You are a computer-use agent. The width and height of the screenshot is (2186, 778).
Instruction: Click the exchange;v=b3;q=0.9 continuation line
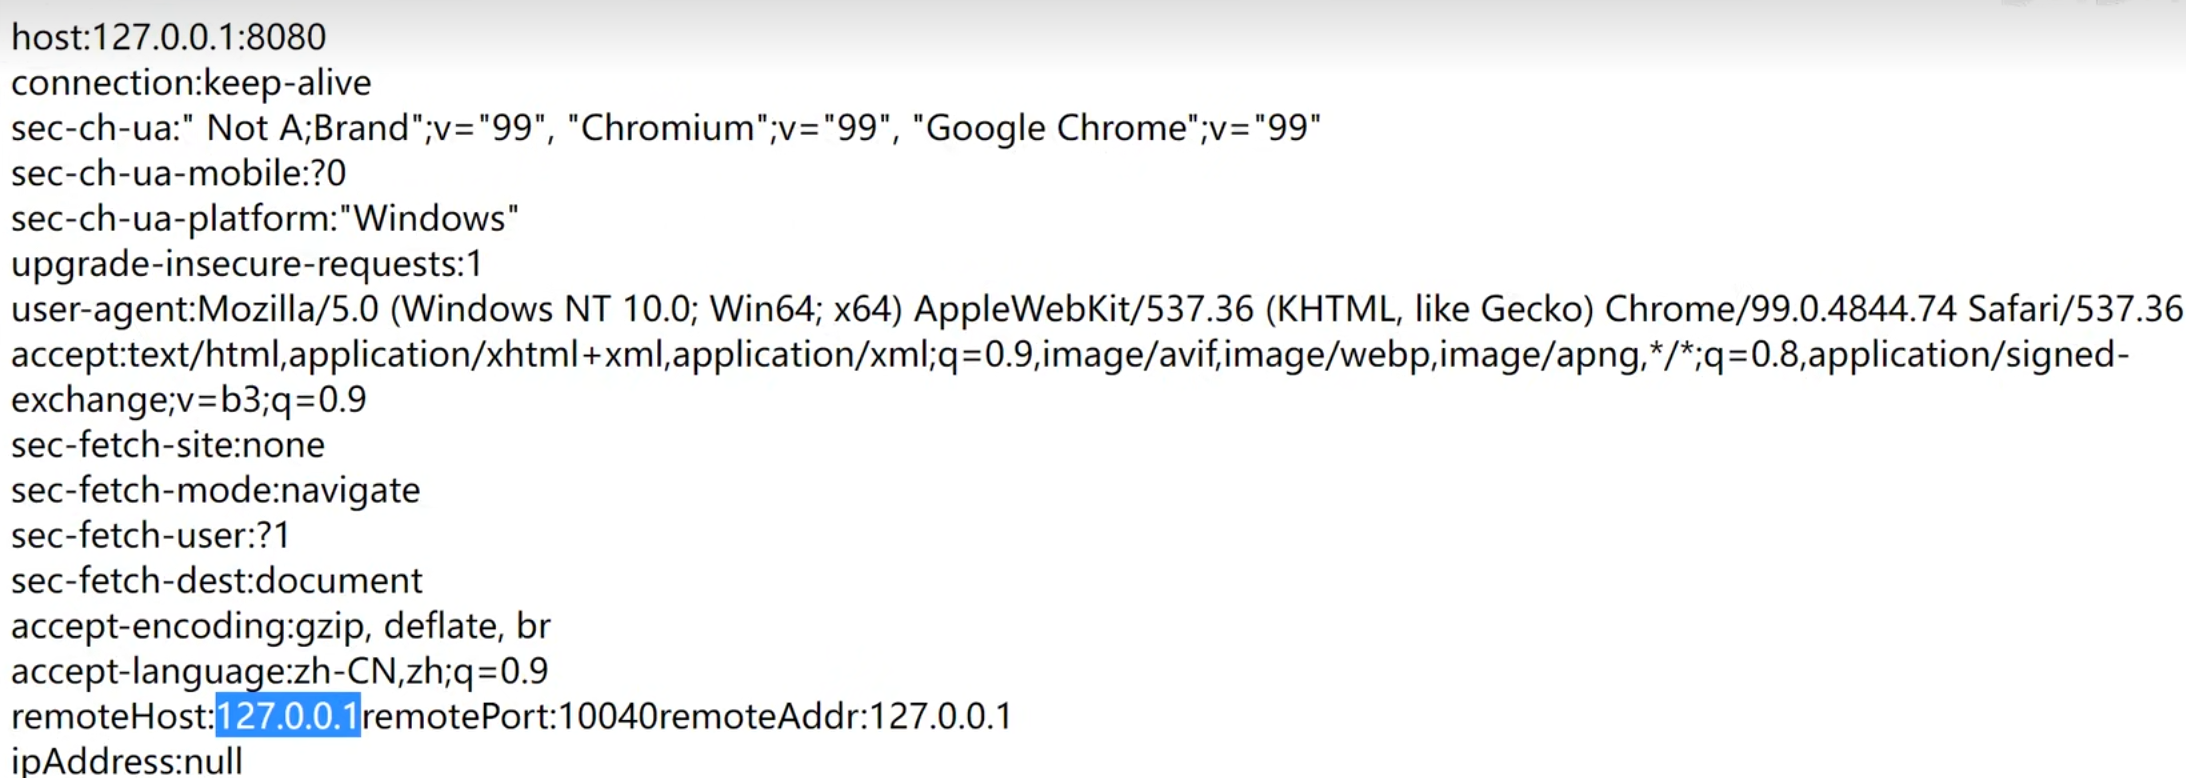tap(188, 400)
